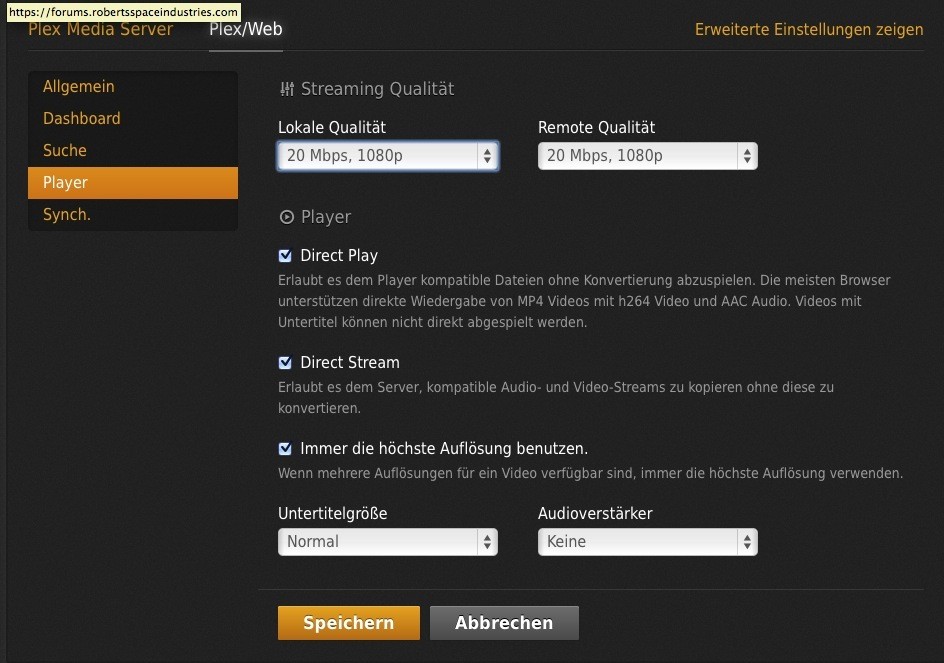Select the Player sidebar item
Viewport: 944px width, 663px height.
tap(133, 182)
